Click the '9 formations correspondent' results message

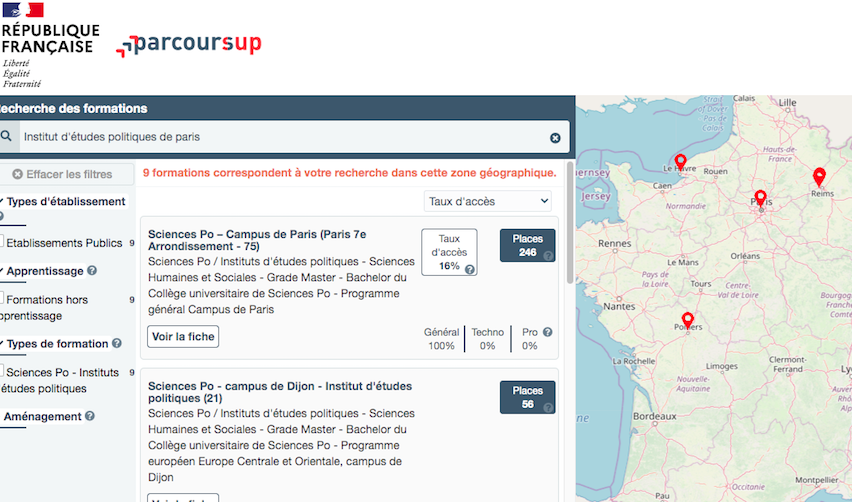tap(349, 173)
